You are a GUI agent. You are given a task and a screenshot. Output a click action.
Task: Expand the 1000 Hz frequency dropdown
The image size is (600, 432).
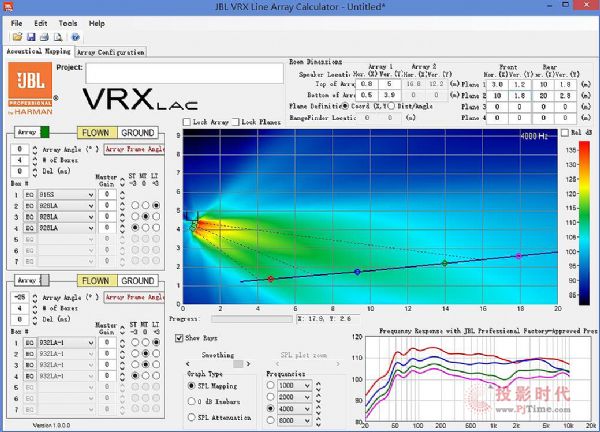tap(308, 384)
